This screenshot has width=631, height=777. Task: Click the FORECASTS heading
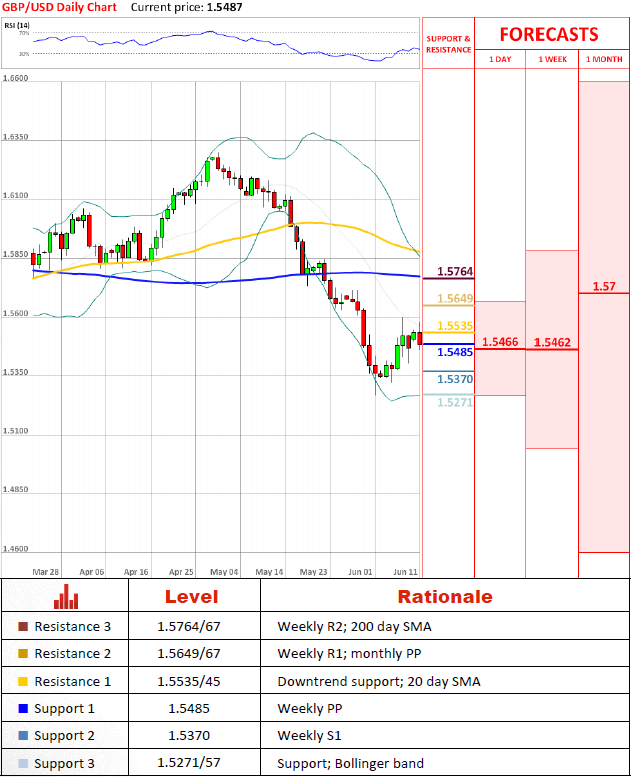pos(549,34)
